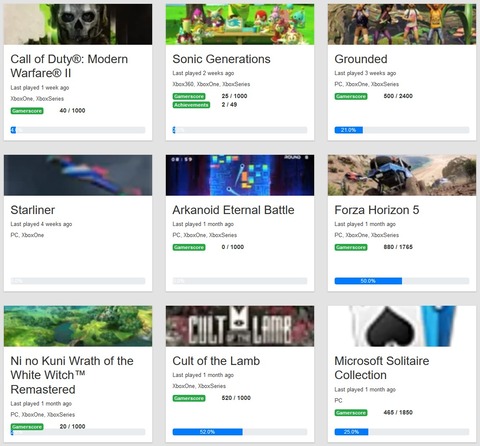480x446 pixels.
Task: Click the Gamerscore badge on Cult of the Lamb card
Action: (189, 398)
